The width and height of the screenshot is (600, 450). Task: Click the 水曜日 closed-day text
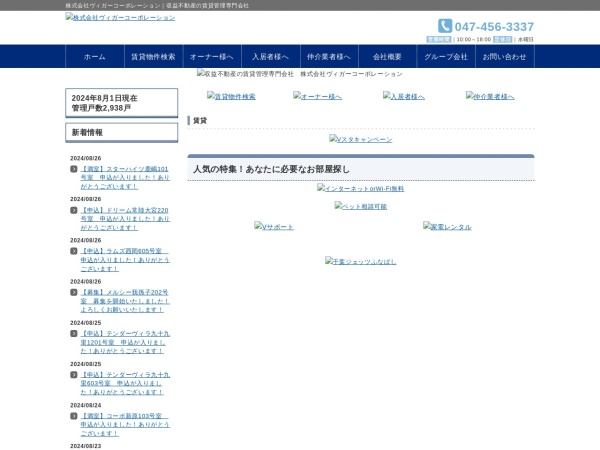pos(525,39)
